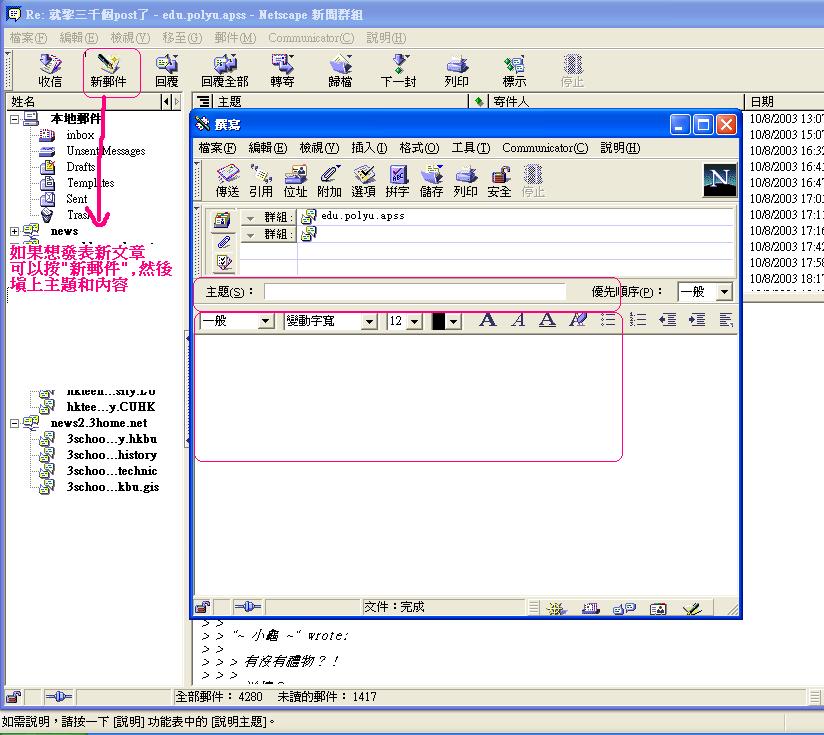Click the edu.polyu.apss newsgroup address field
The image size is (824, 735).
click(516, 216)
